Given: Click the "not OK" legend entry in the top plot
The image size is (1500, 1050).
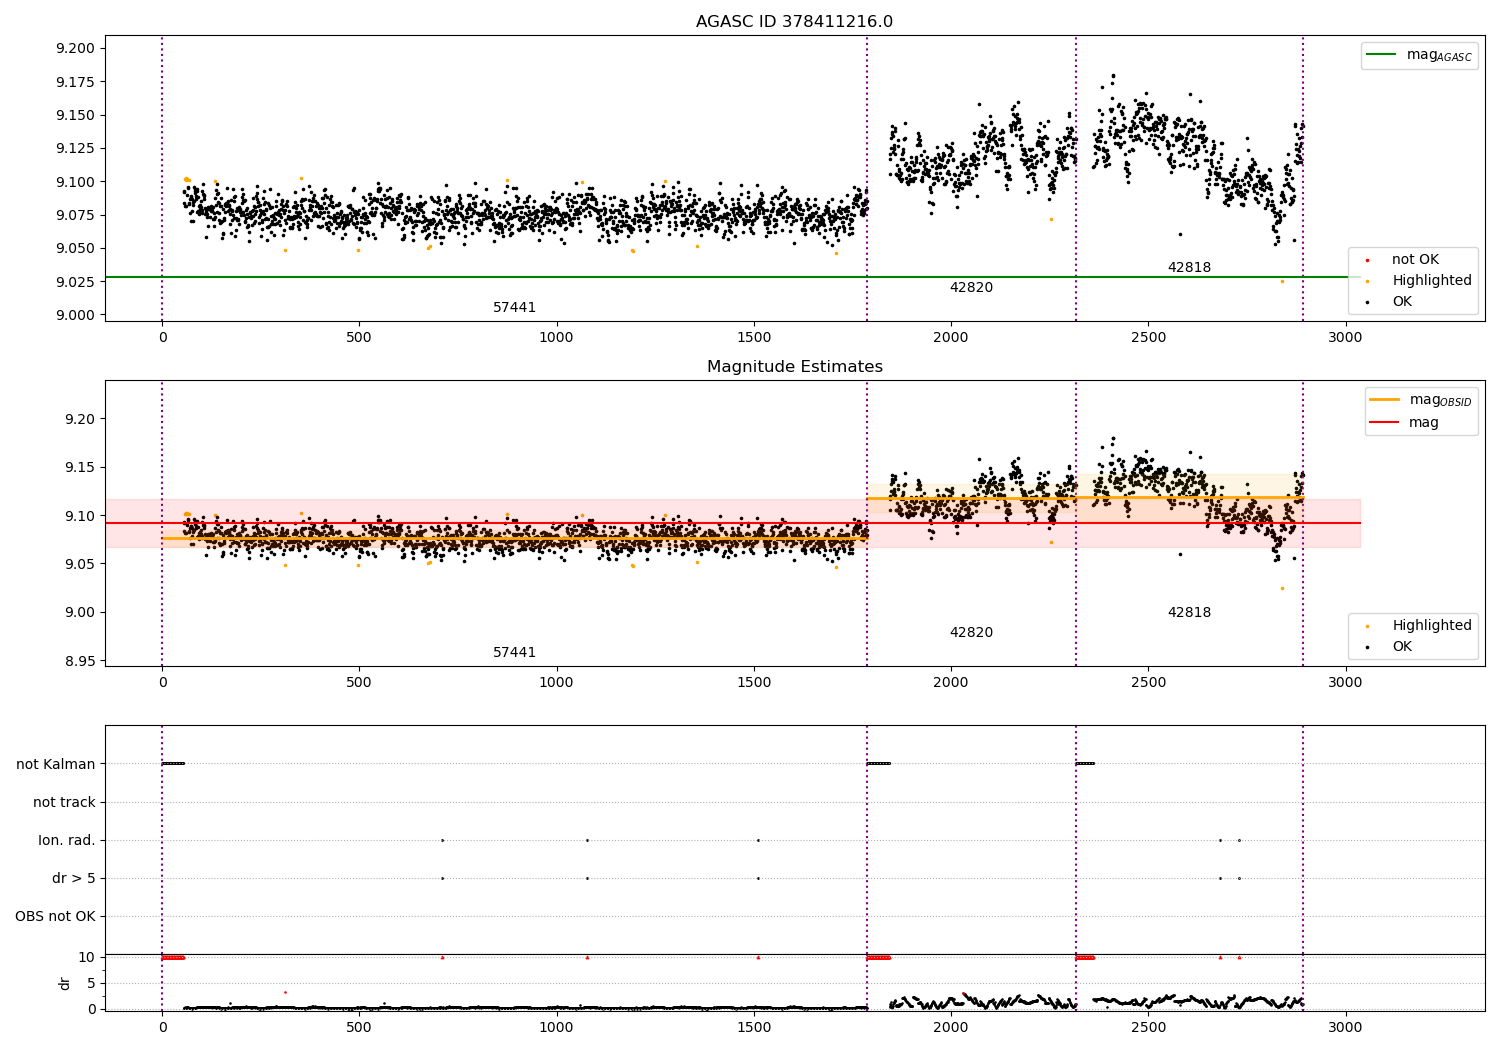Looking at the screenshot, I should tap(1414, 260).
